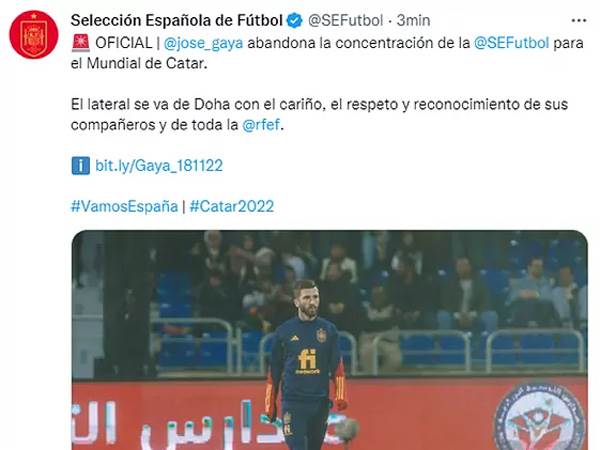Follow the bit.ly/Gaya_181122 link
Image resolution: width=600 pixels, height=450 pixels.
[159, 166]
